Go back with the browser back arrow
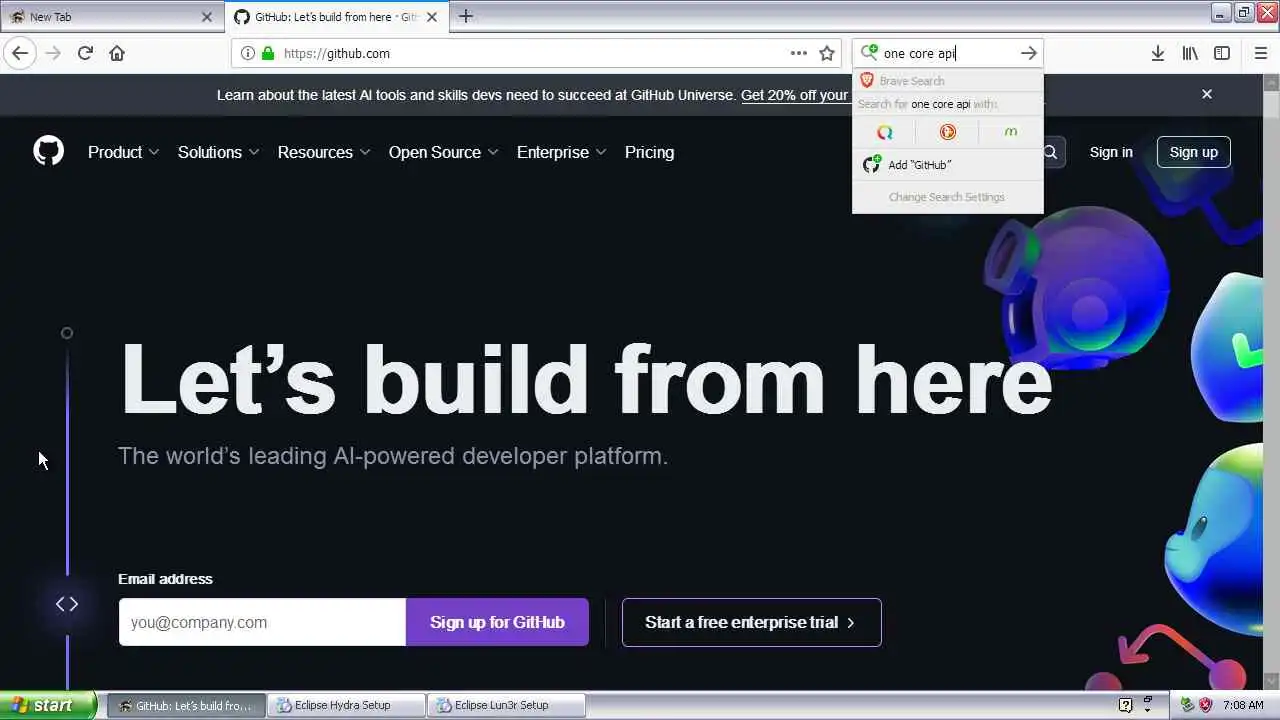 20,53
